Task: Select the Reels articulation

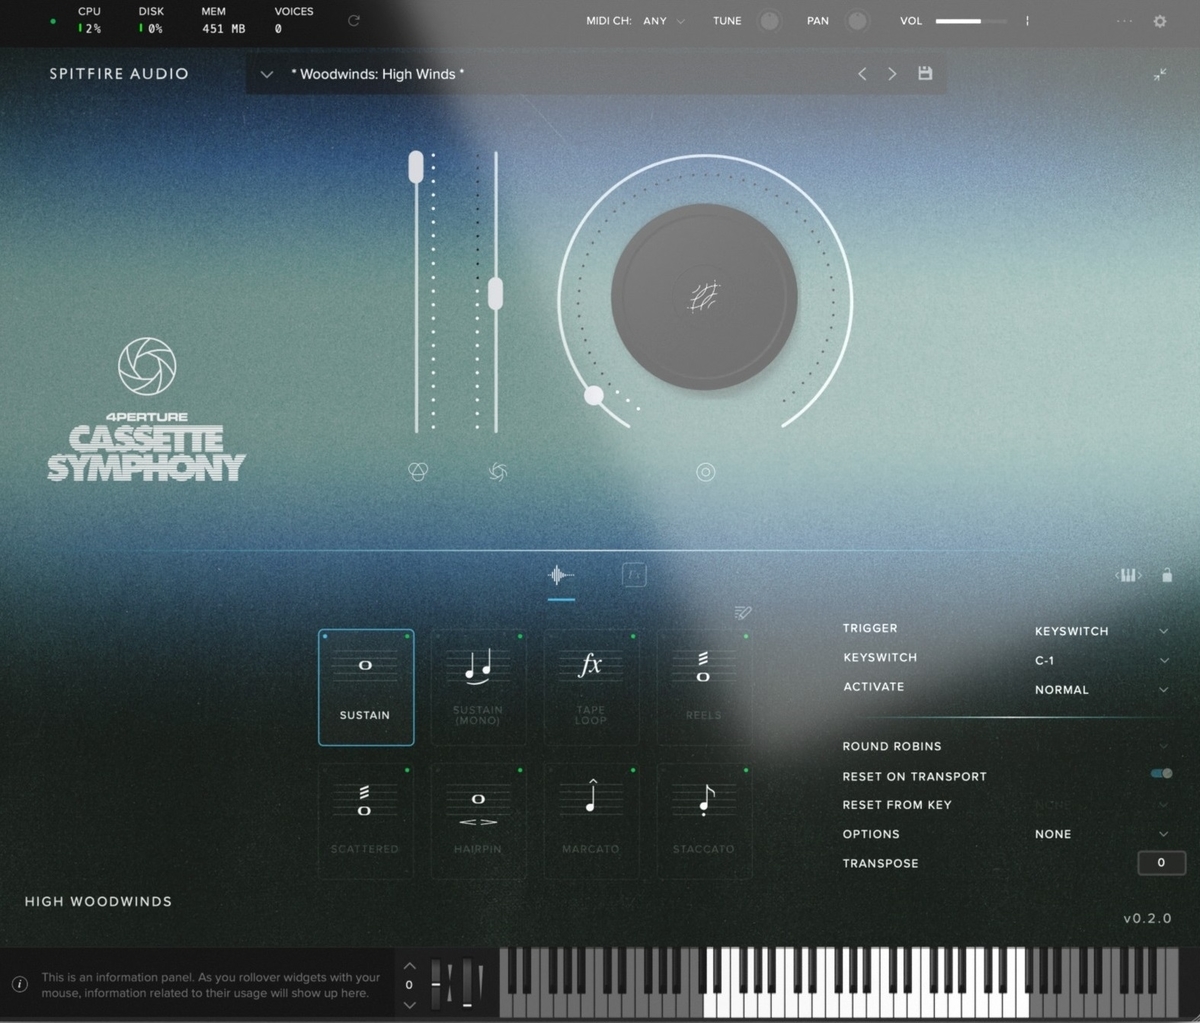Action: pos(704,687)
